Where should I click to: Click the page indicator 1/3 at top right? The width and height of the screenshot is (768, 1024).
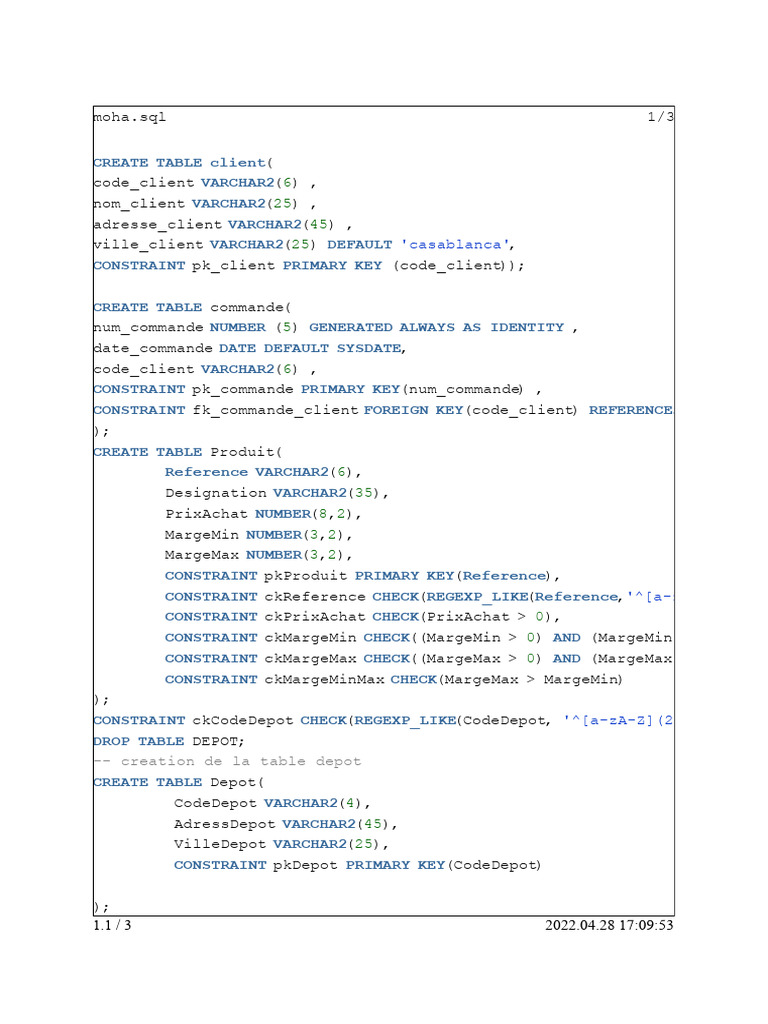click(x=660, y=117)
